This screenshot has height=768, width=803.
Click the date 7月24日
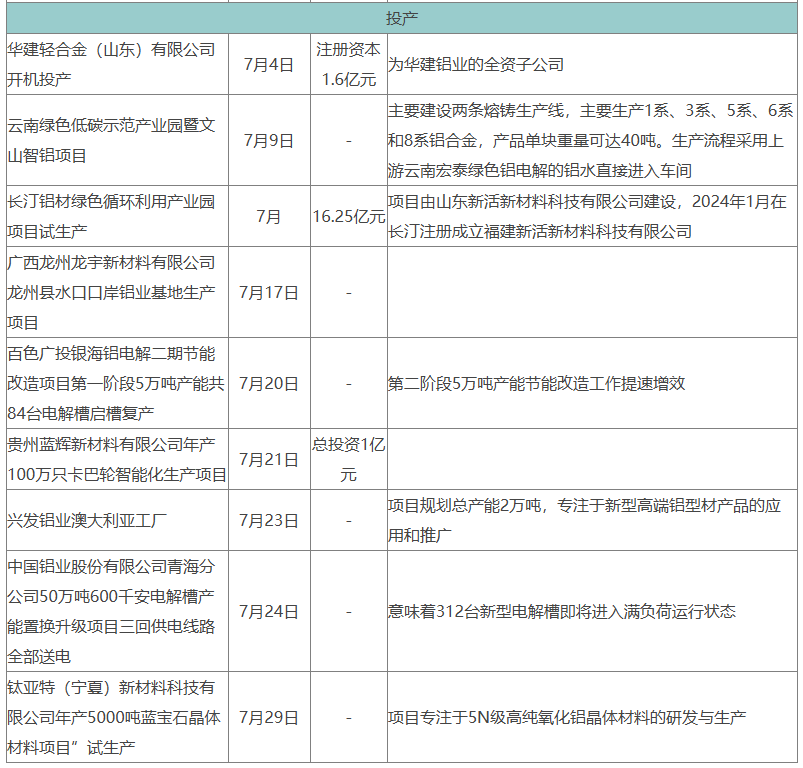(269, 611)
